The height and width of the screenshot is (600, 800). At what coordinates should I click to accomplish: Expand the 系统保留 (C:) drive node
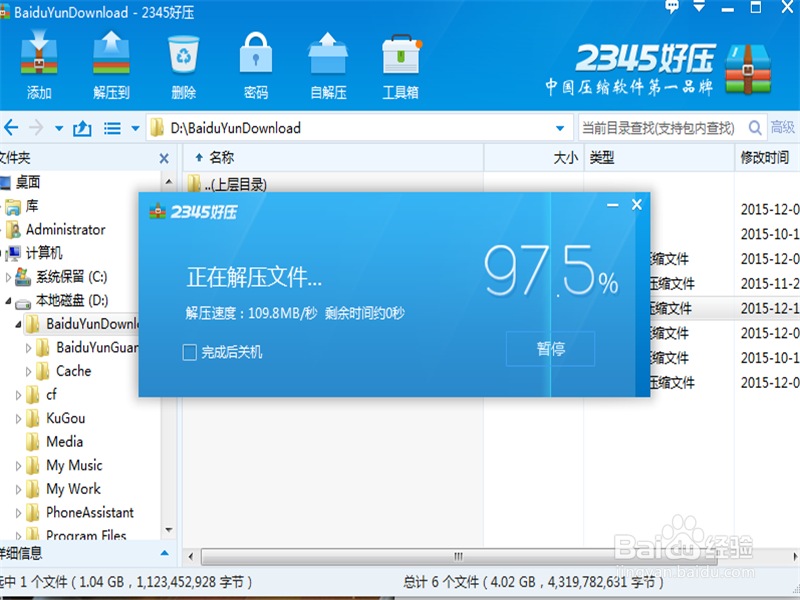[8, 277]
